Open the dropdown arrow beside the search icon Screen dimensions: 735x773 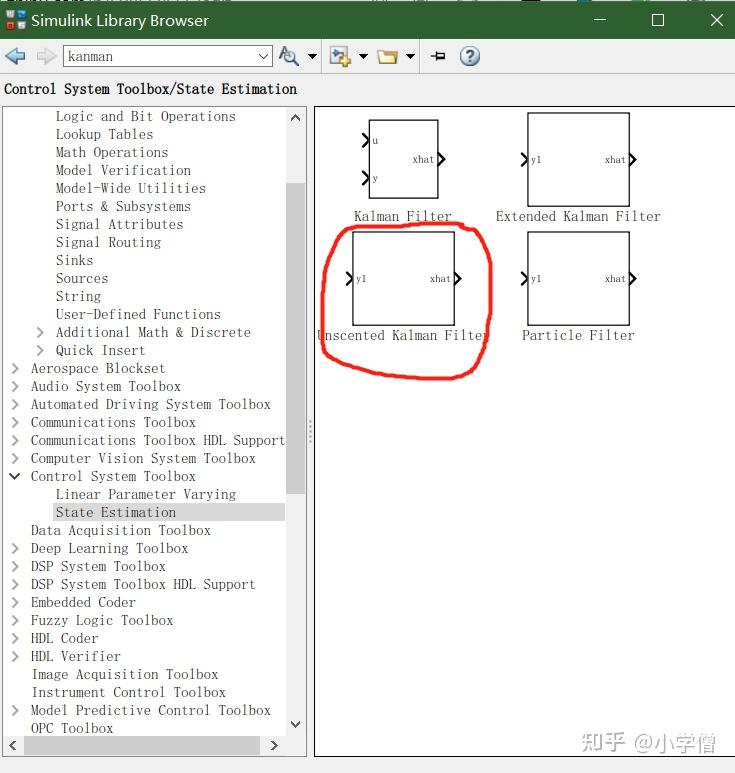tap(312, 56)
